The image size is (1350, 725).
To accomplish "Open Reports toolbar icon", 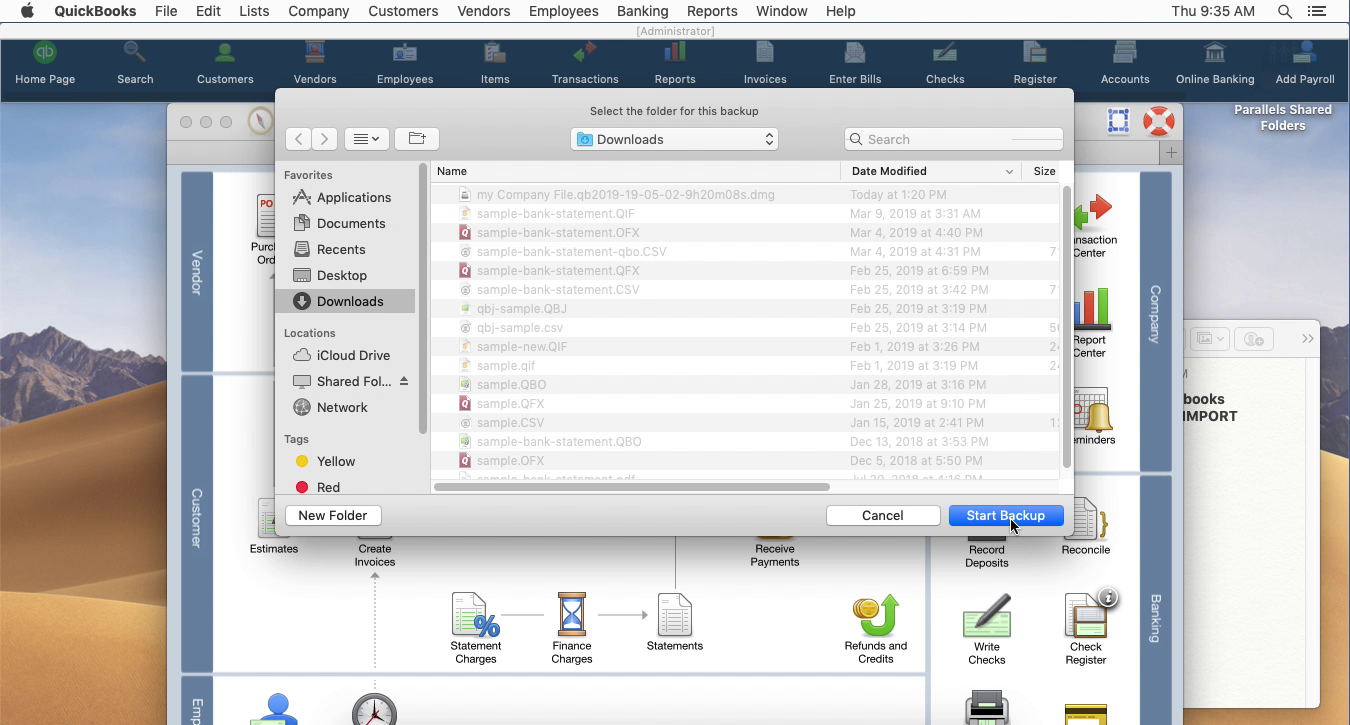I will (675, 63).
